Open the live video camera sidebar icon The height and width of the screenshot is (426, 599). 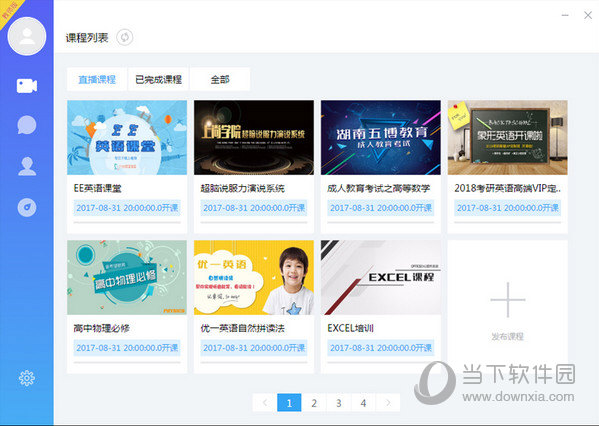coord(27,86)
